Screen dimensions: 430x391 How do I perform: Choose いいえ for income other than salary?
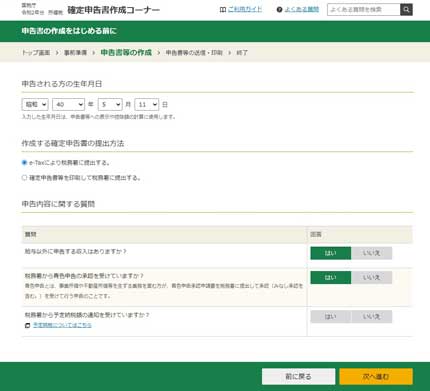coord(371,253)
